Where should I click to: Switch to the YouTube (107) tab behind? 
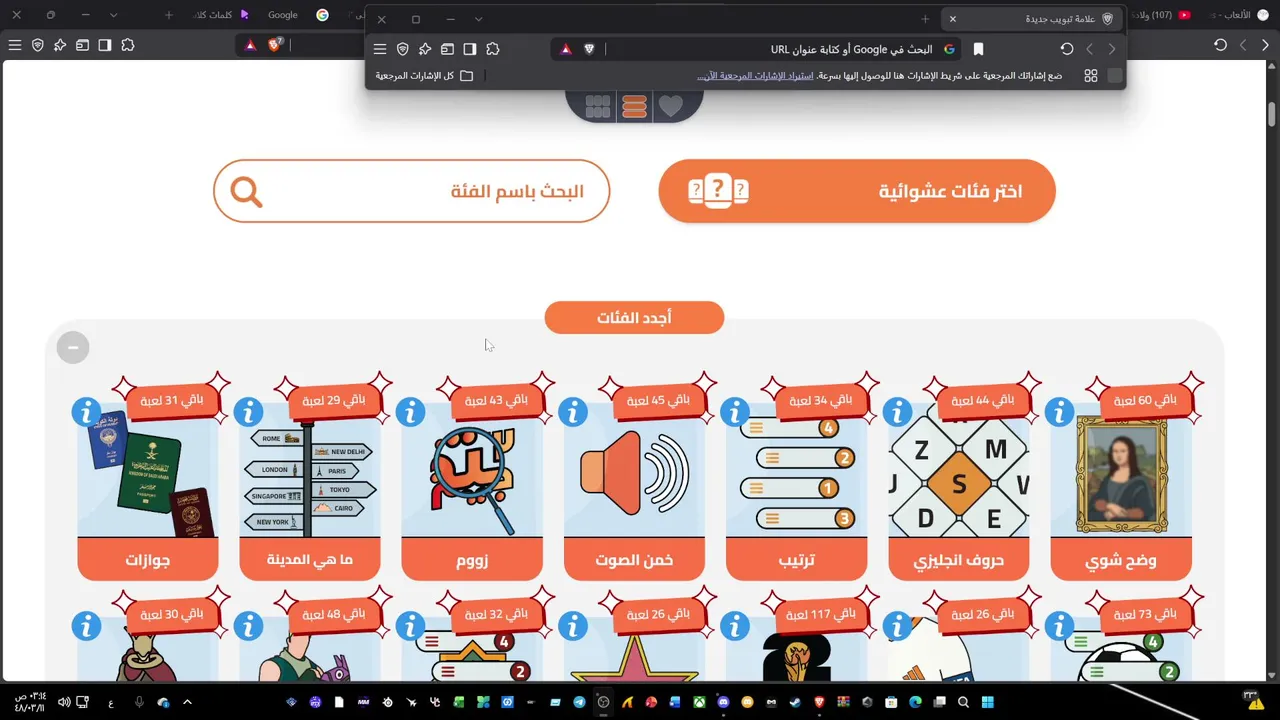coord(1160,15)
